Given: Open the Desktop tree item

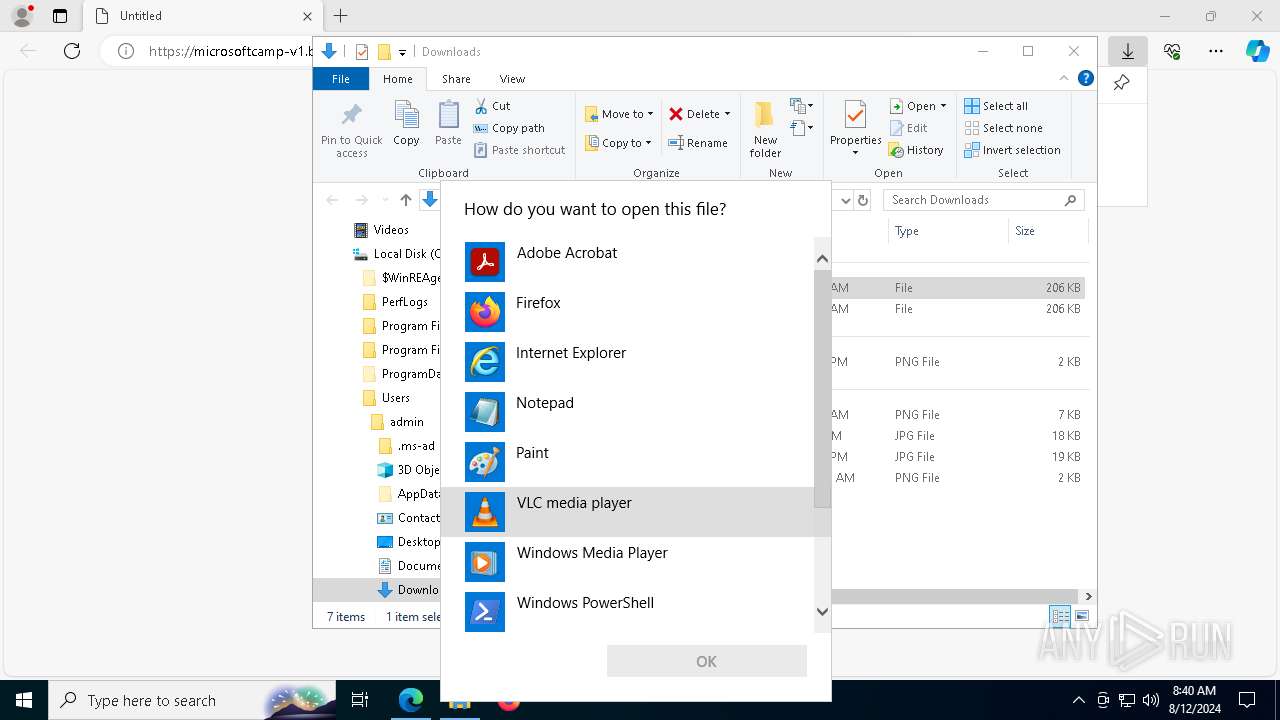Looking at the screenshot, I should [408, 542].
